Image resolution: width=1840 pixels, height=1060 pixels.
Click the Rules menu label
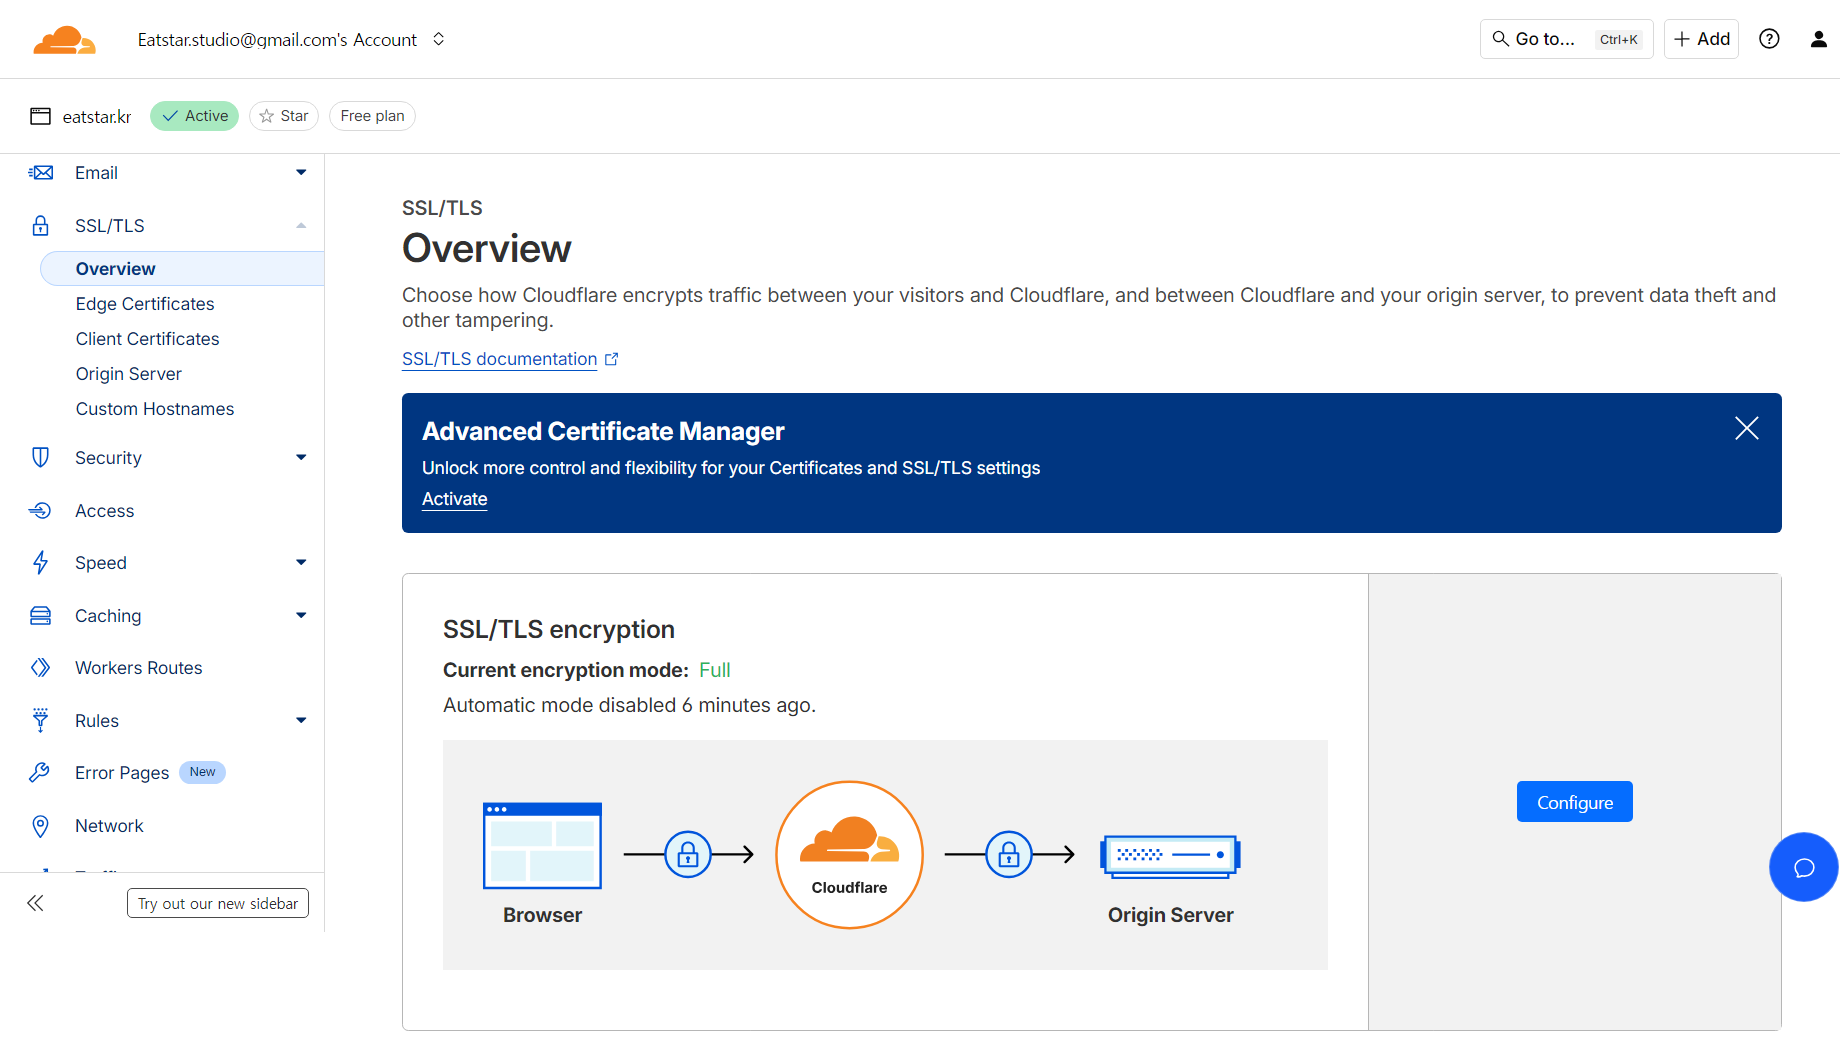[97, 721]
